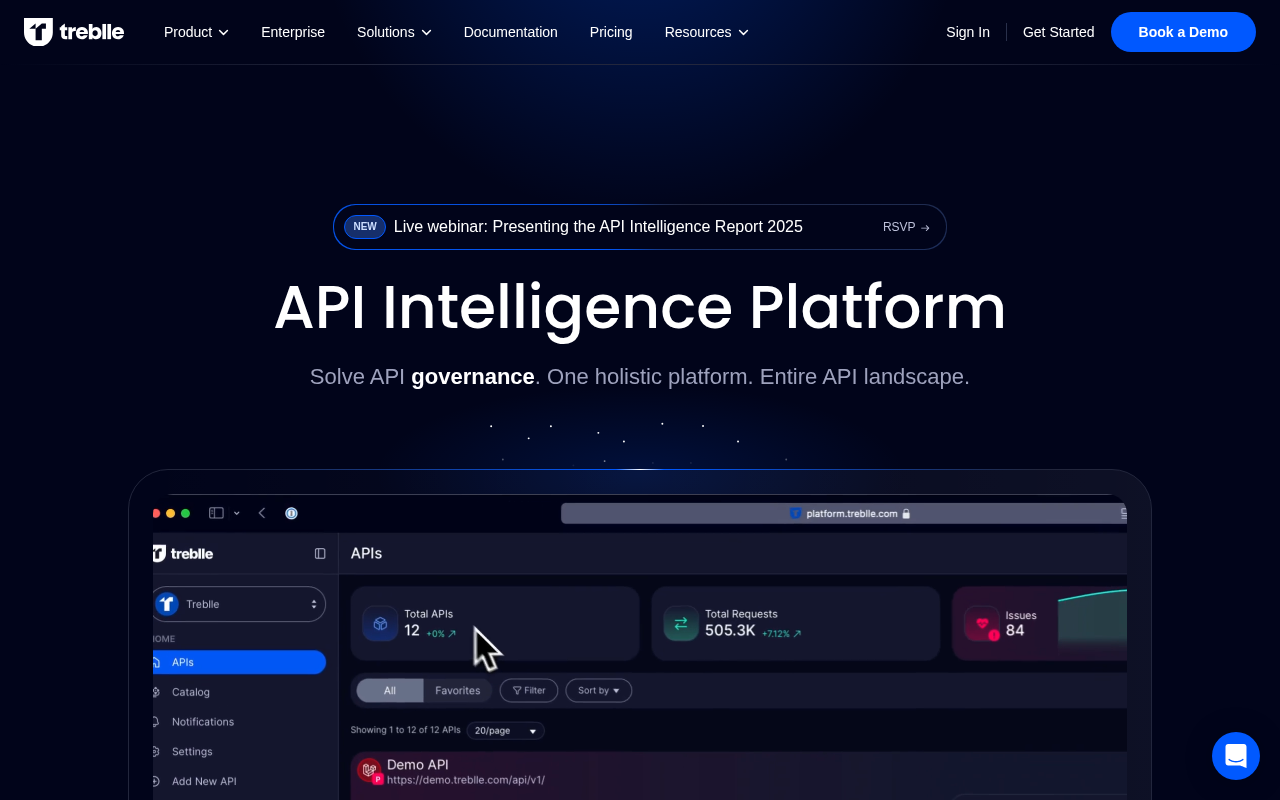Screen dimensions: 1280x800
Task: Open the Demo API entry
Action: click(417, 765)
